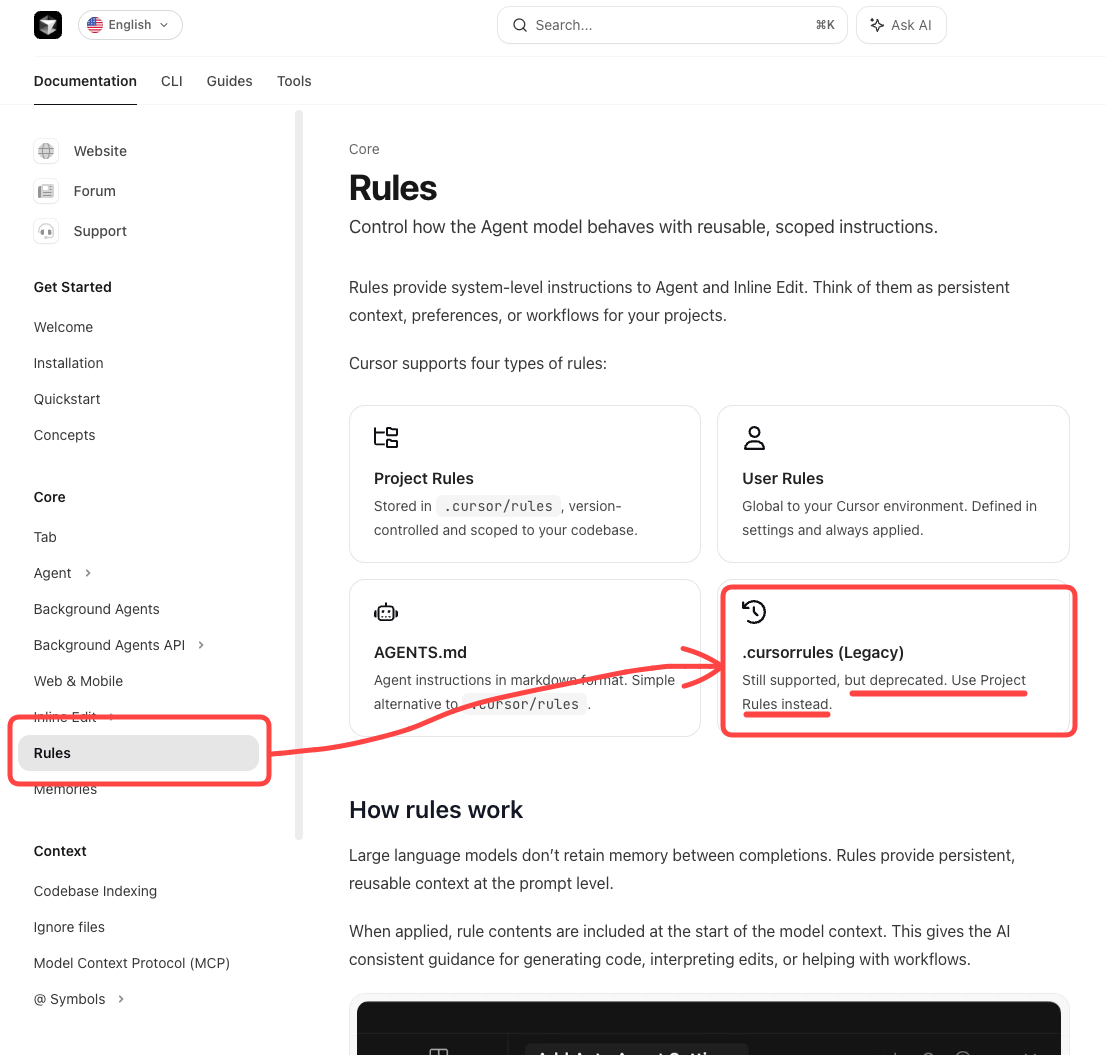
Task: Click the Forum newspaper icon
Action: click(x=46, y=191)
